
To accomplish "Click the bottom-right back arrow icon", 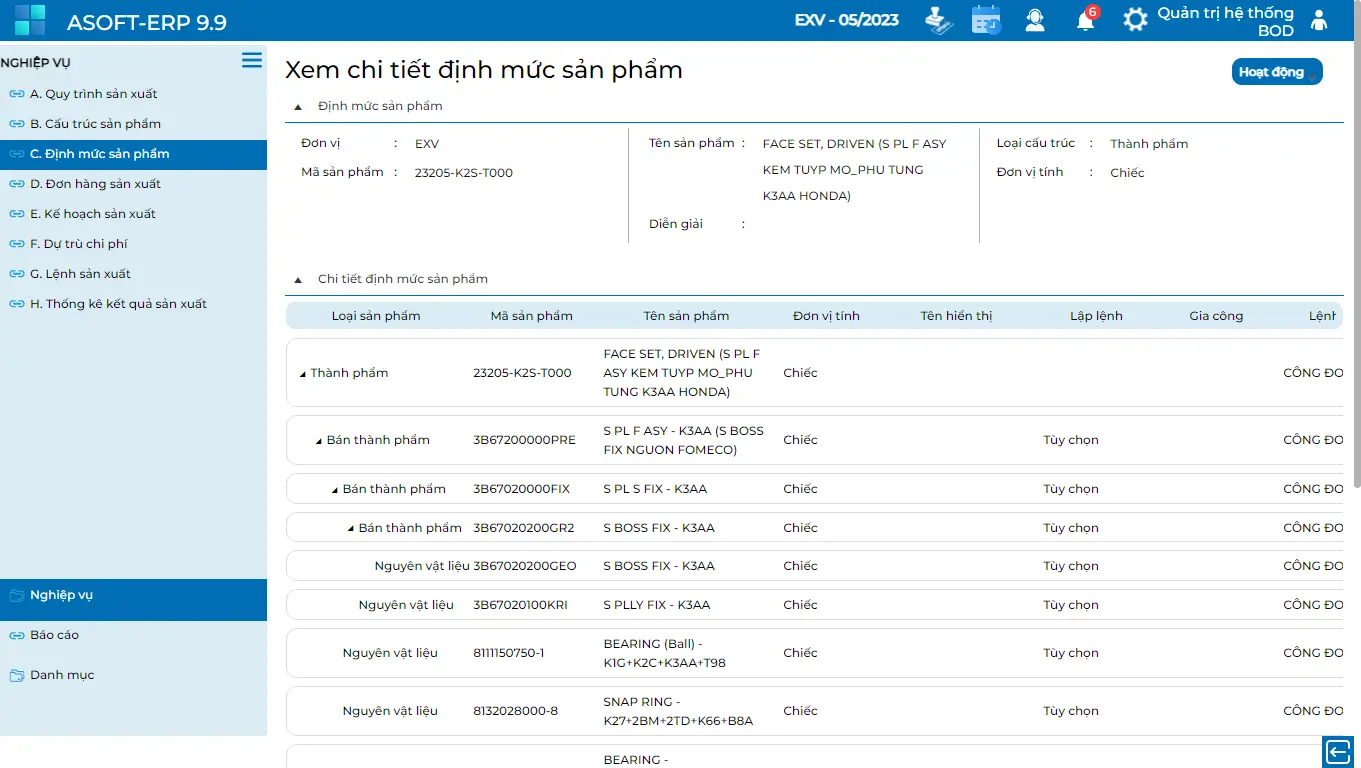I will tap(1337, 751).
